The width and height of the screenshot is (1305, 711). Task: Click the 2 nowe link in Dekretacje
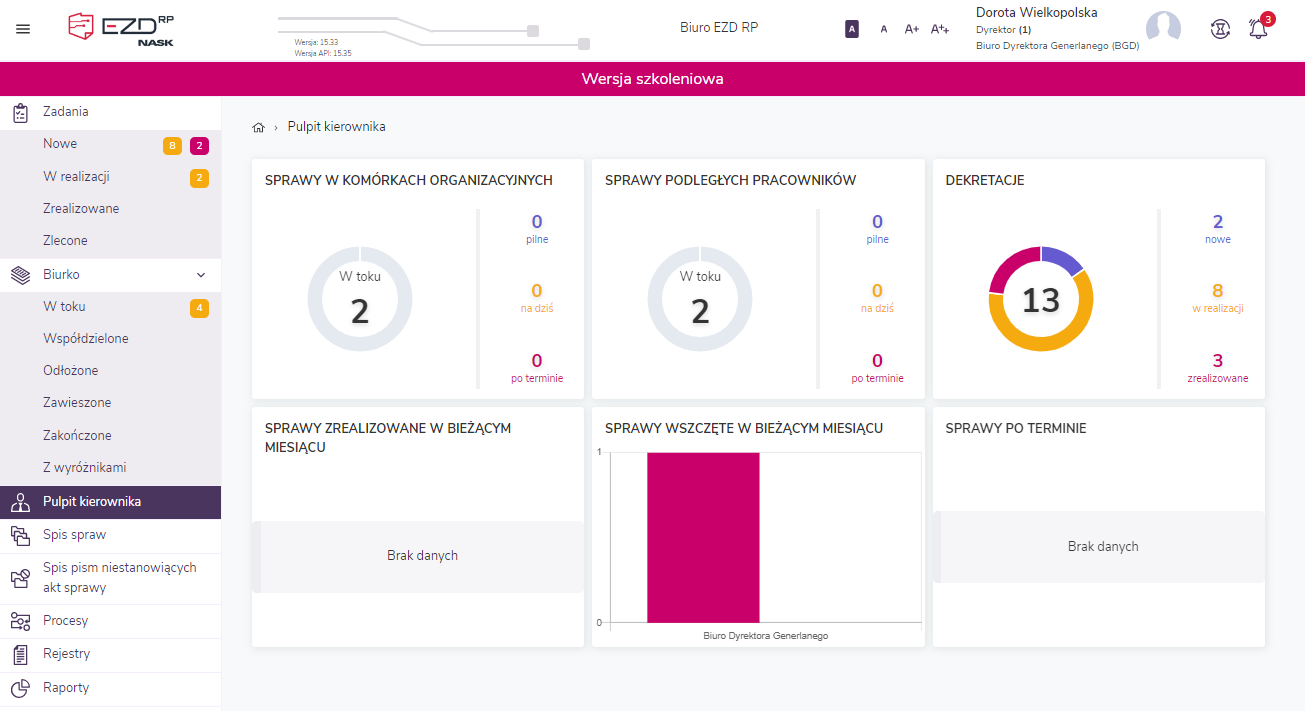1217,228
